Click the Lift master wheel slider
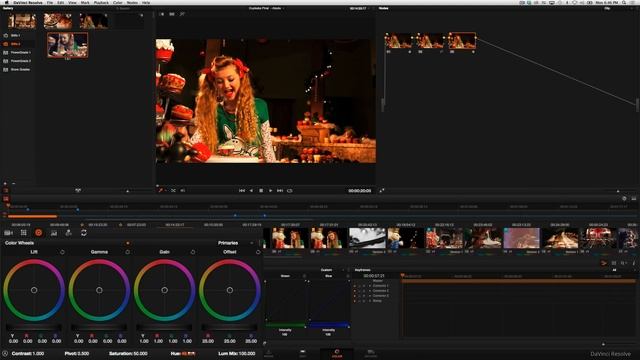 click(34, 327)
